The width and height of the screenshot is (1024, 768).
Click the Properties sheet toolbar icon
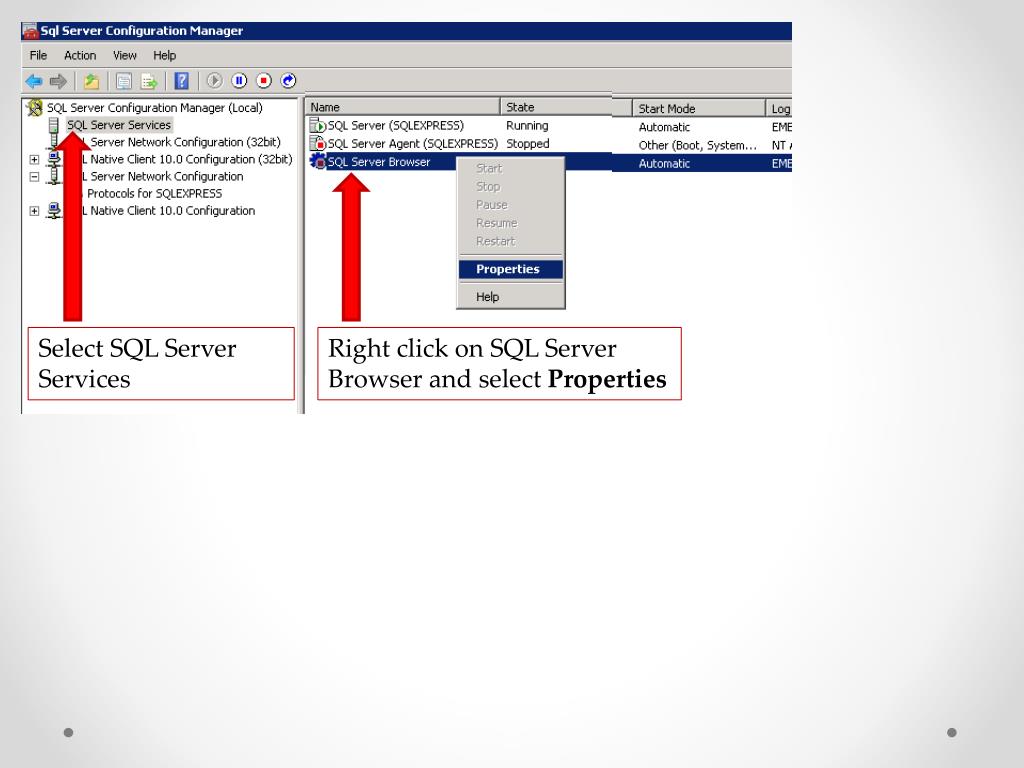pos(123,81)
